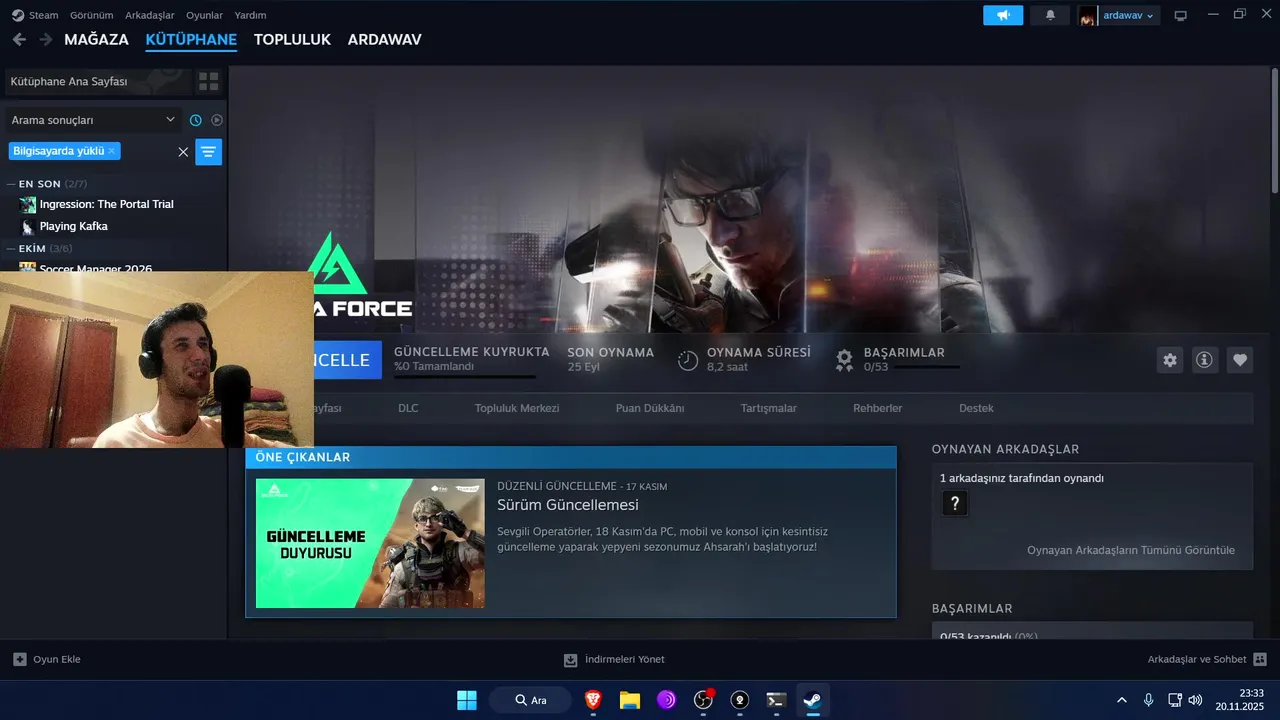Open the Arkadaşlar menu

150,15
